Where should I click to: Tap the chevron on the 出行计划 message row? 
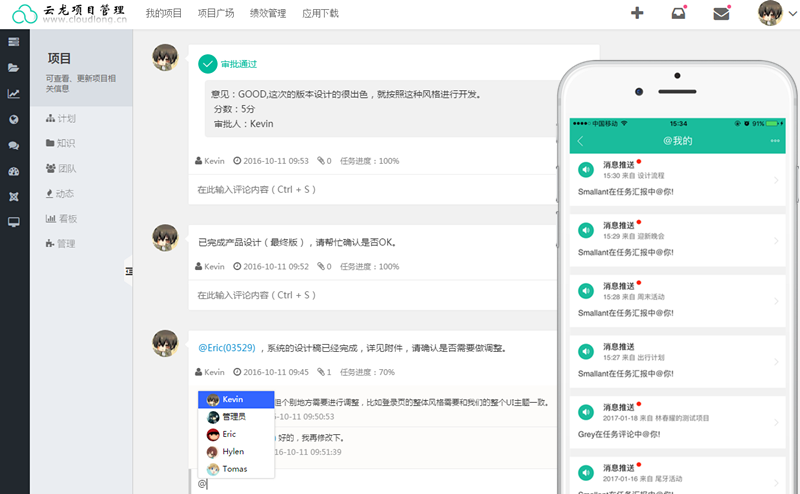point(776,362)
